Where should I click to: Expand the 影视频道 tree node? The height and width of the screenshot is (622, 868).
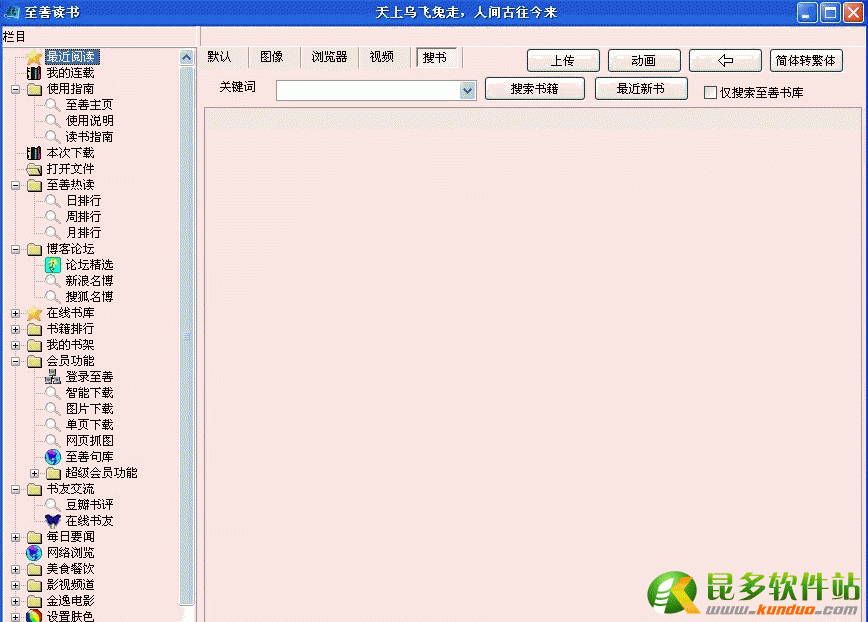click(16, 585)
